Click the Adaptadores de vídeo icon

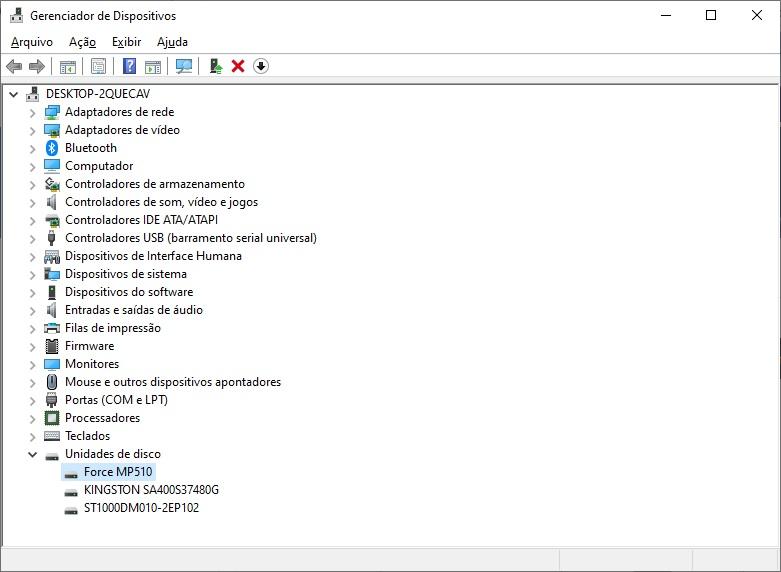point(52,130)
